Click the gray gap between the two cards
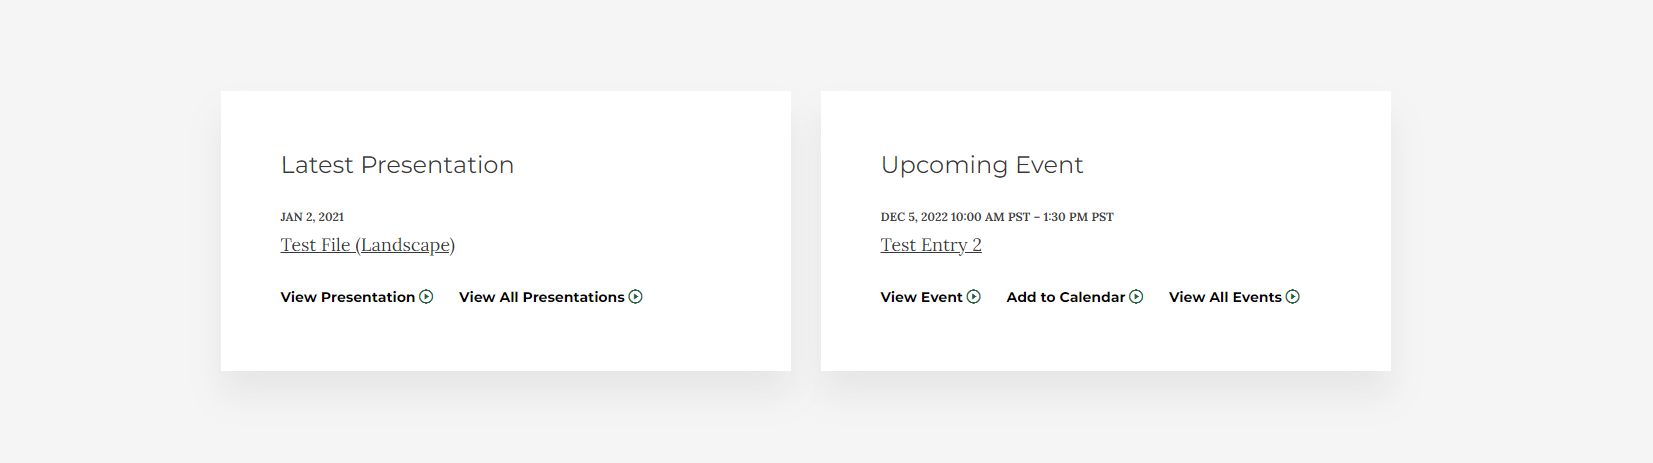 coord(806,230)
